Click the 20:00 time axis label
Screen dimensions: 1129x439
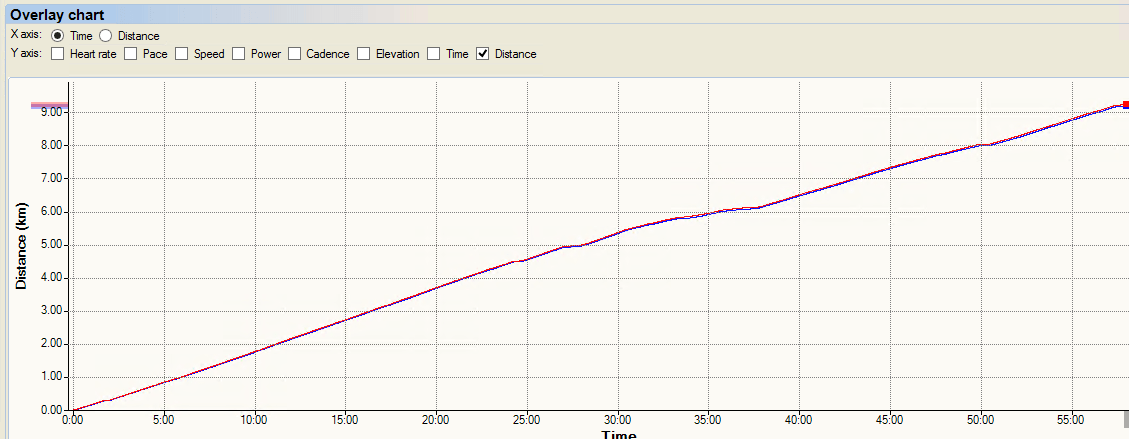[x=436, y=420]
